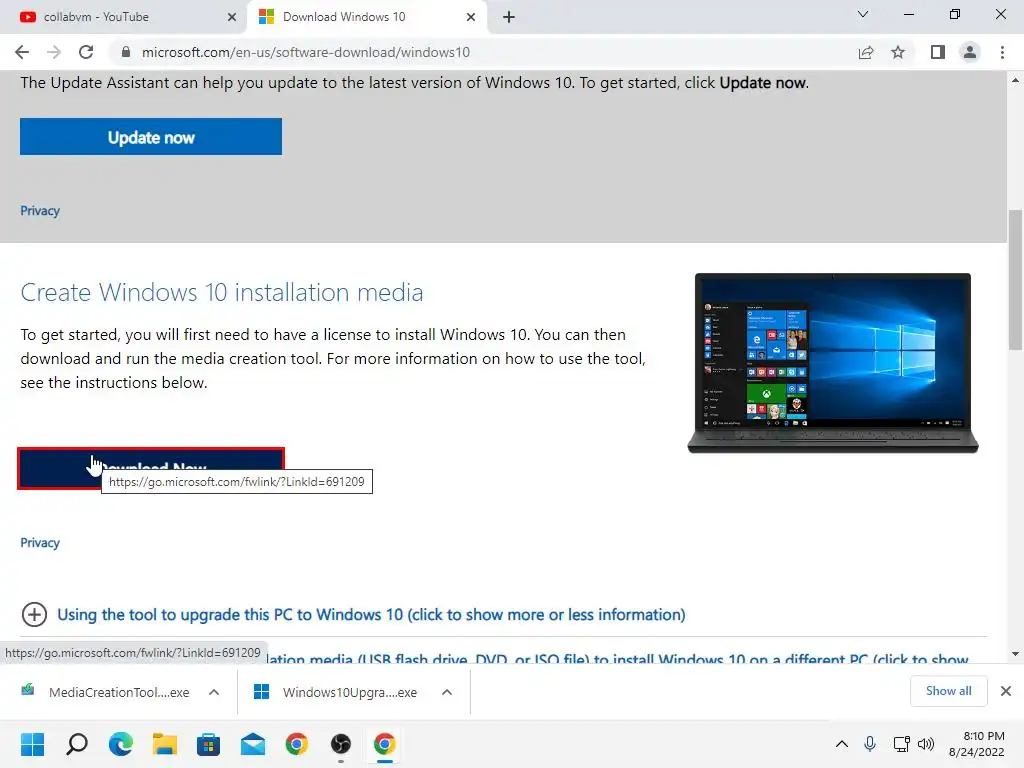Open active Chrome taskbar icon
Image resolution: width=1024 pixels, height=768 pixels.
[x=385, y=744]
